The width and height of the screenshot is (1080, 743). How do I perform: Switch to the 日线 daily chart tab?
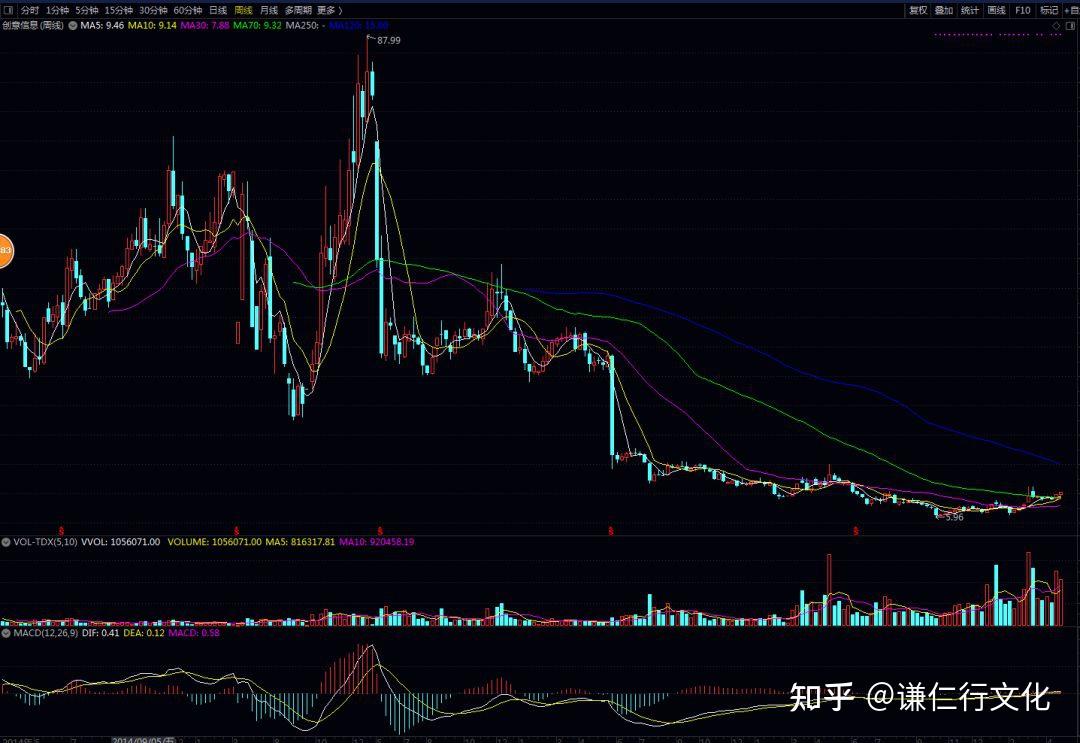point(217,10)
